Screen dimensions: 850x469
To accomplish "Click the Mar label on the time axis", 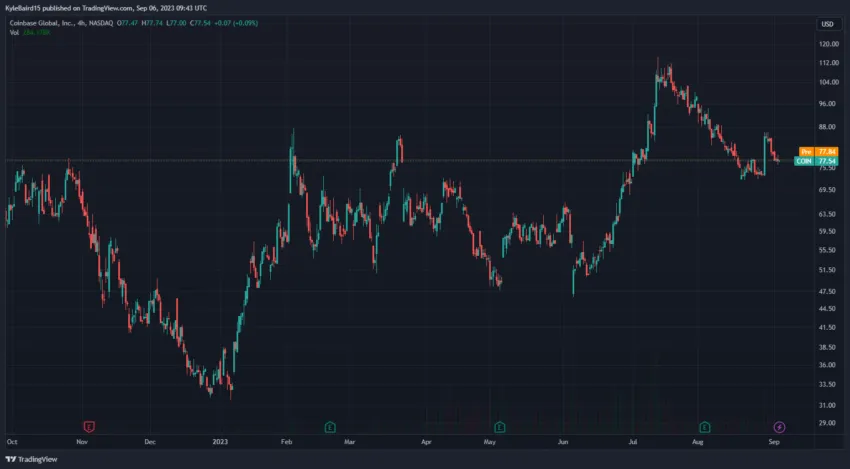I will (350, 442).
